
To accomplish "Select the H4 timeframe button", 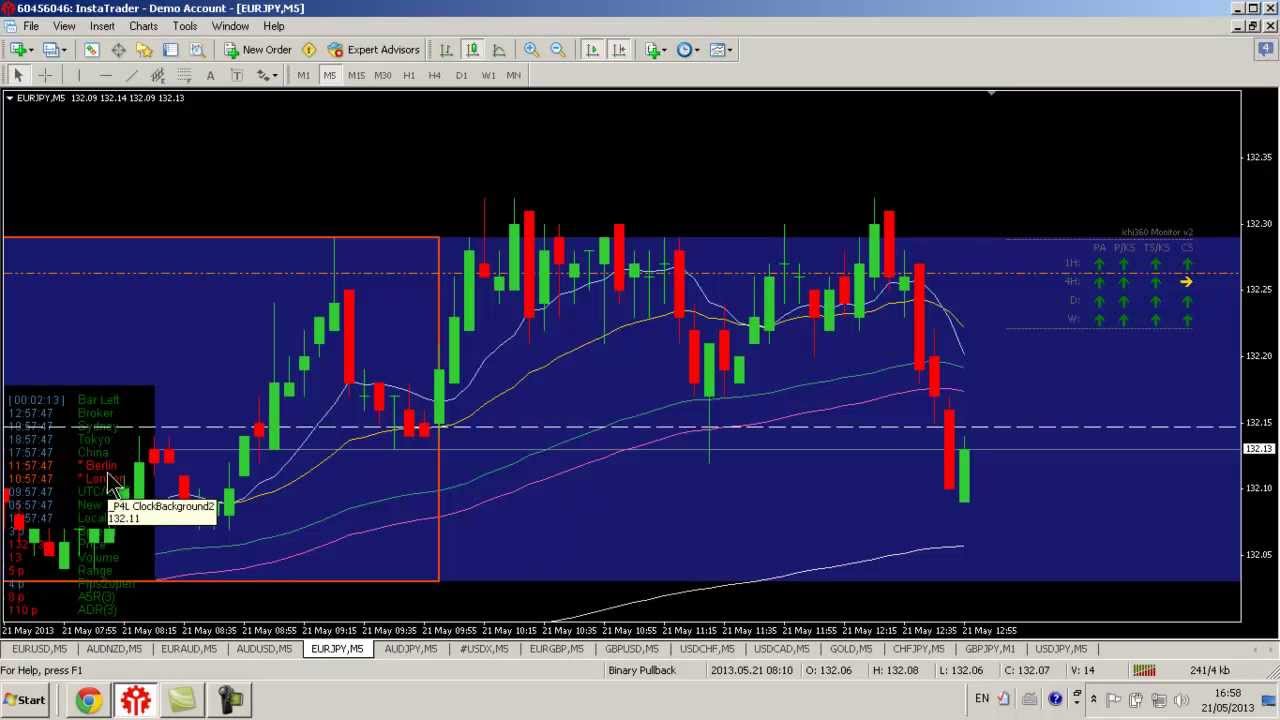I will click(435, 75).
